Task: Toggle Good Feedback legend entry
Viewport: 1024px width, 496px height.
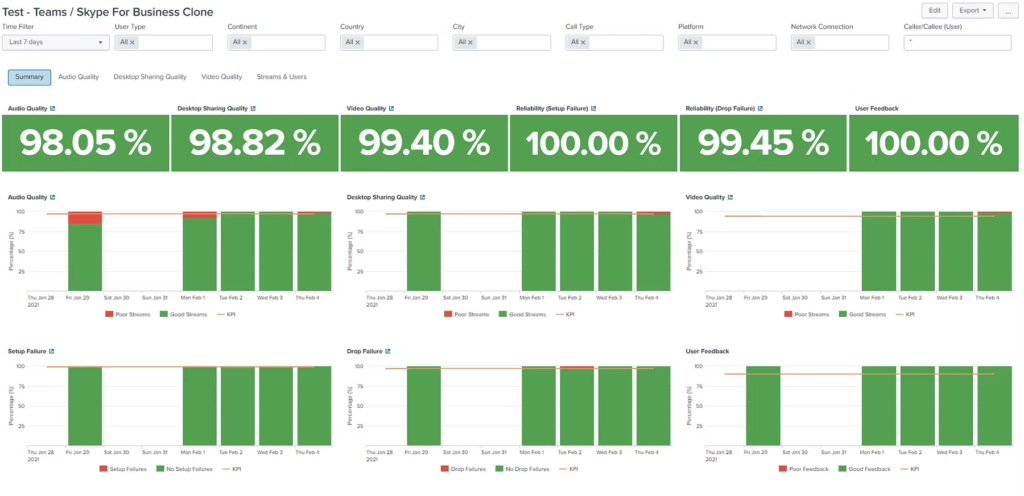Action: (x=865, y=469)
